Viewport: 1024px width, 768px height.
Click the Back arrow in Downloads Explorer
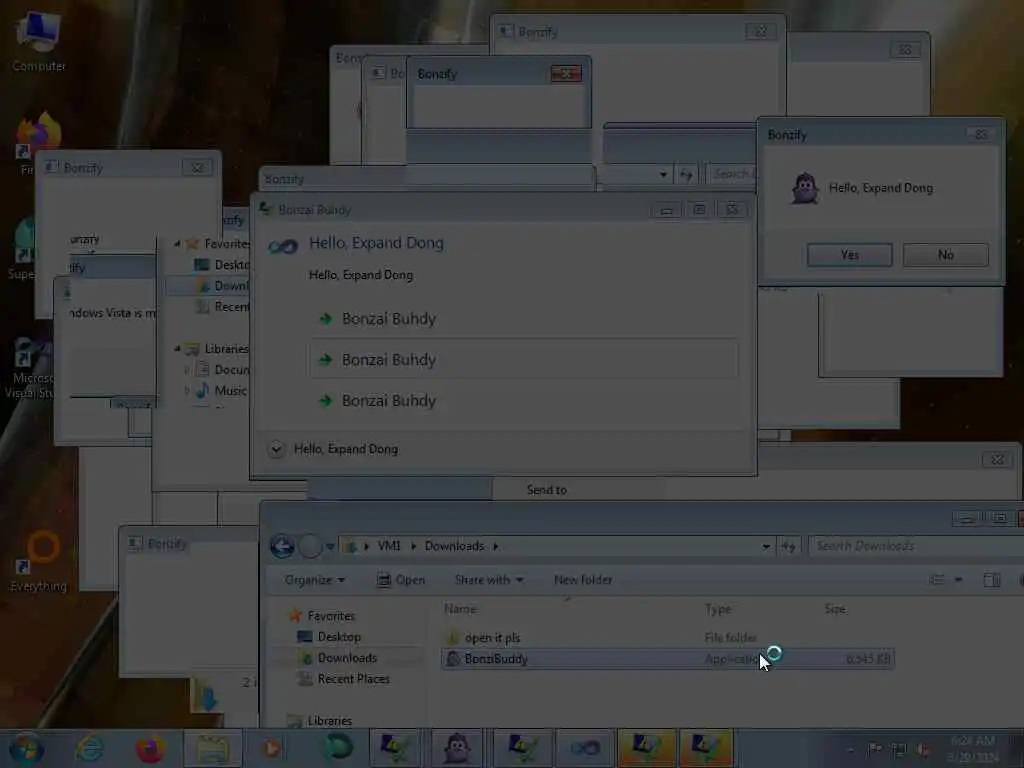(282, 546)
